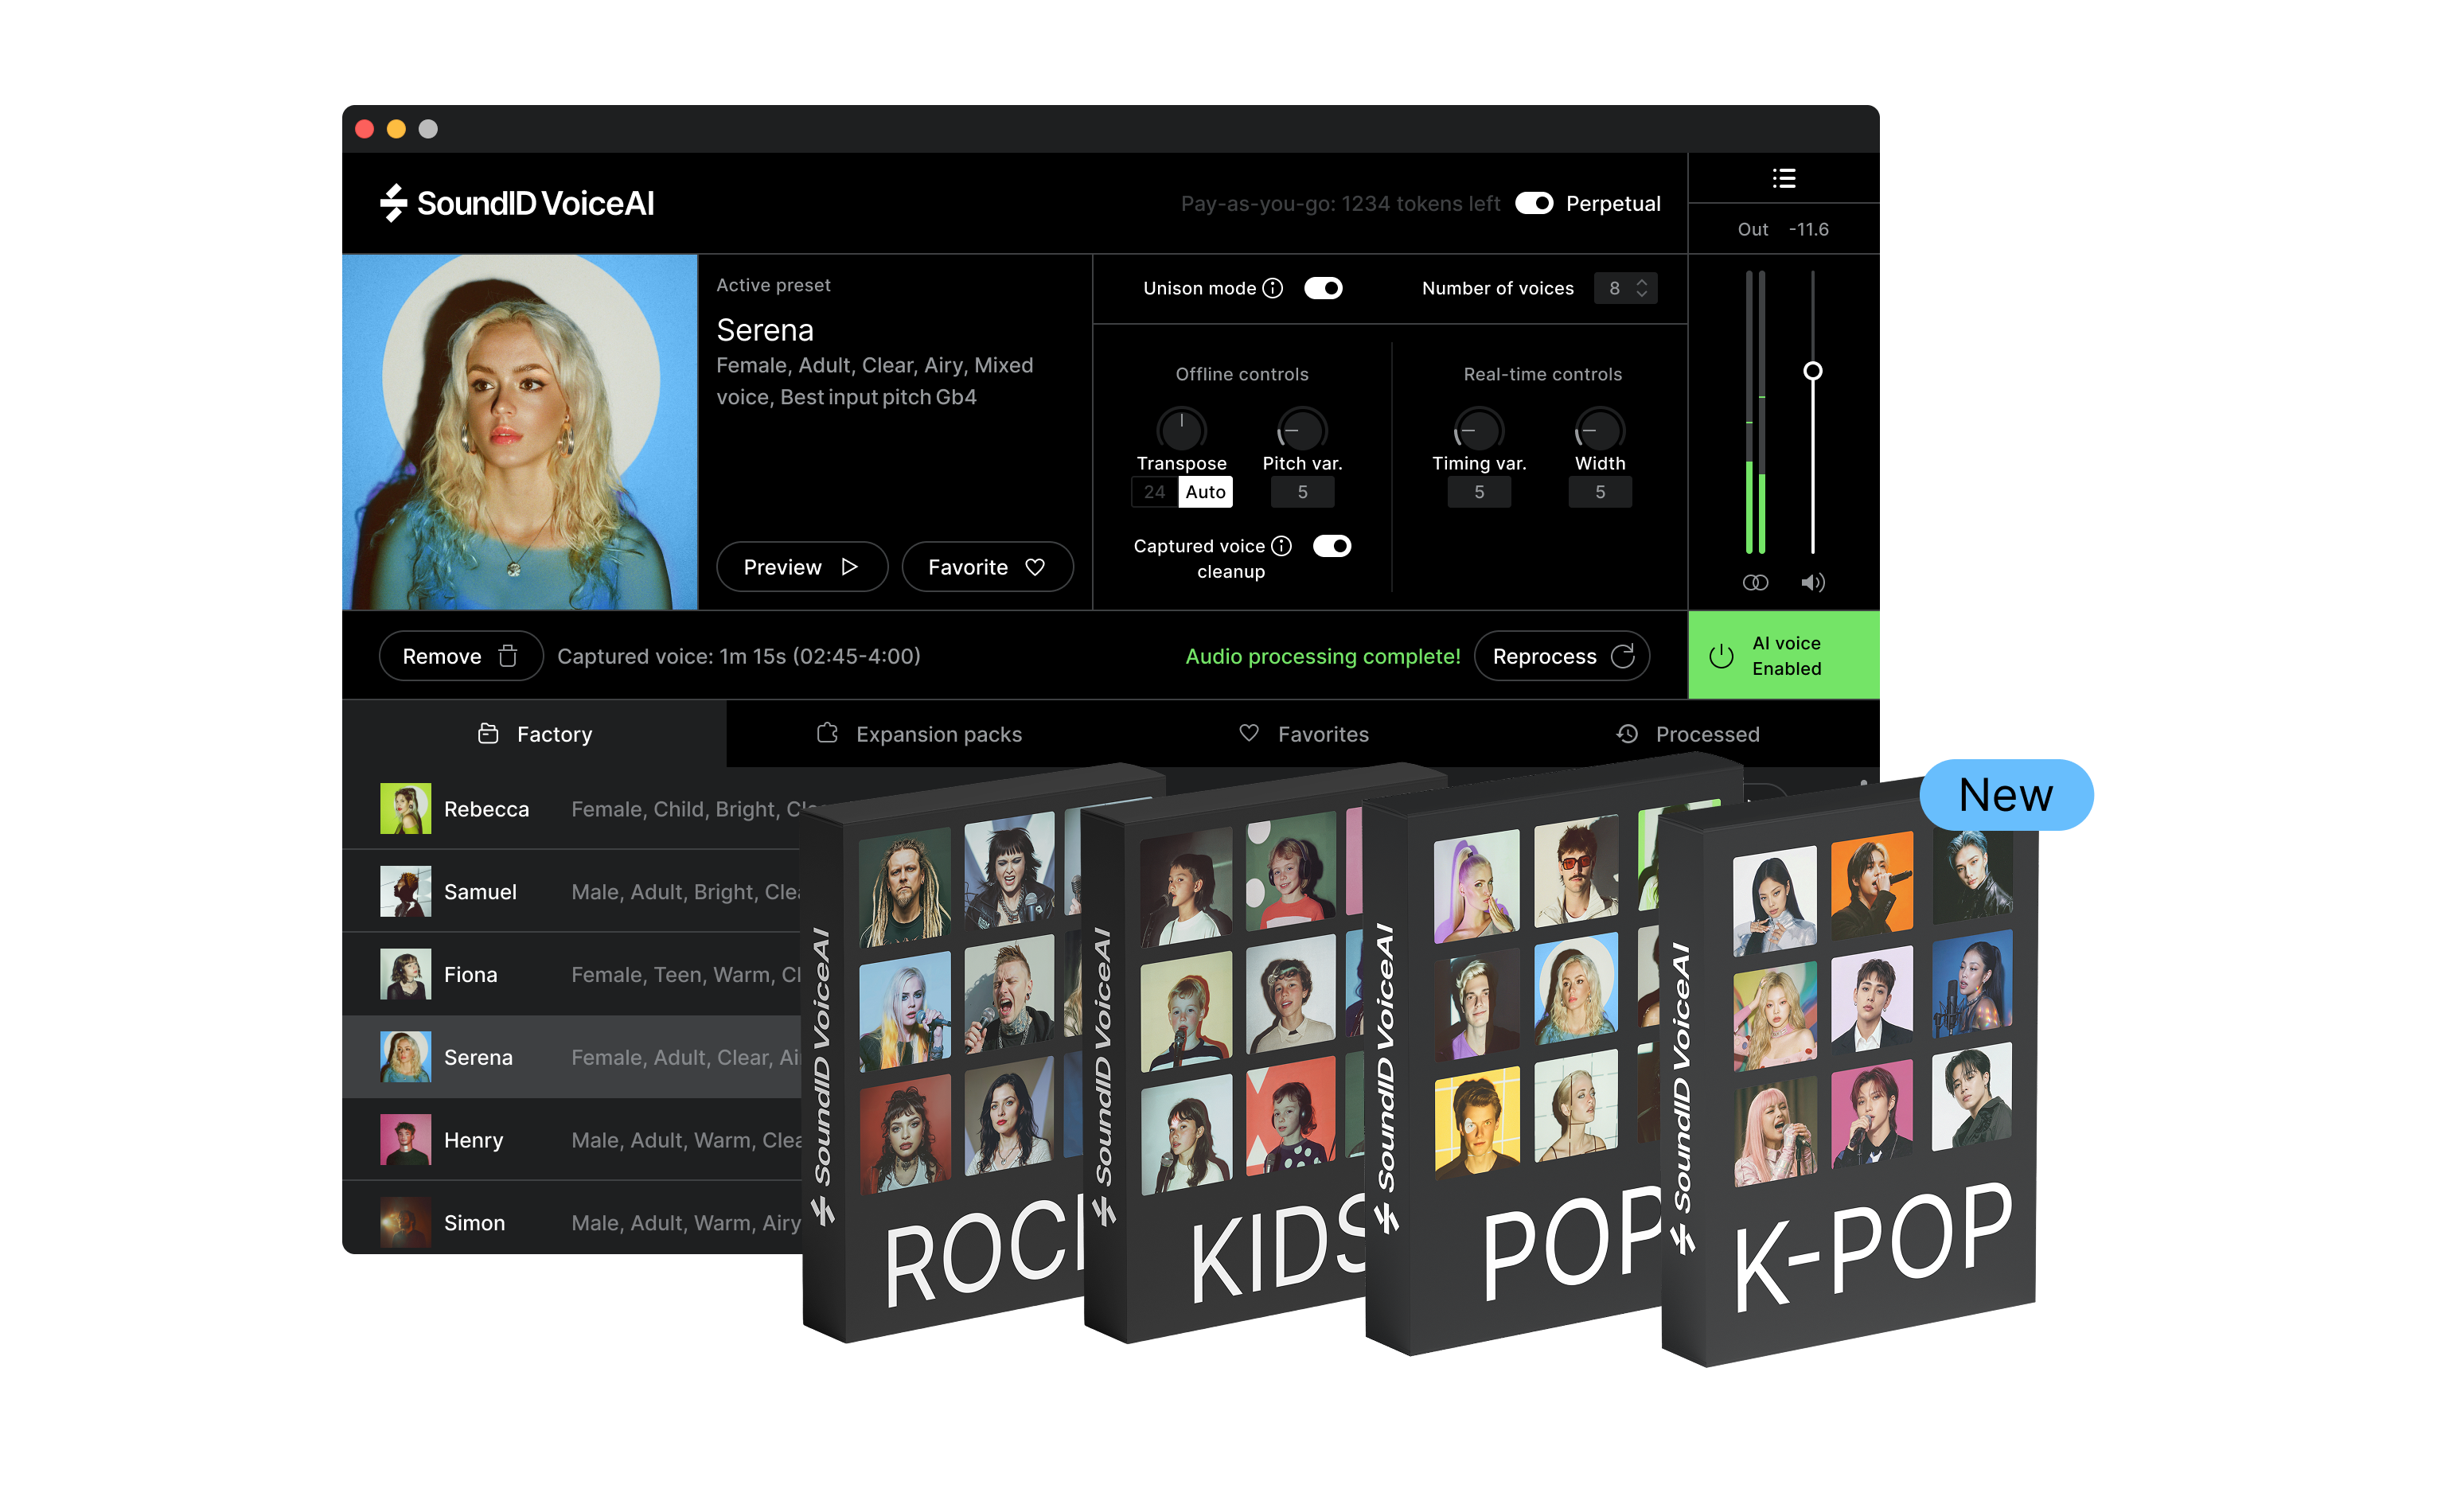
Task: Click the play icon on the Preview button
Action: pos(851,567)
